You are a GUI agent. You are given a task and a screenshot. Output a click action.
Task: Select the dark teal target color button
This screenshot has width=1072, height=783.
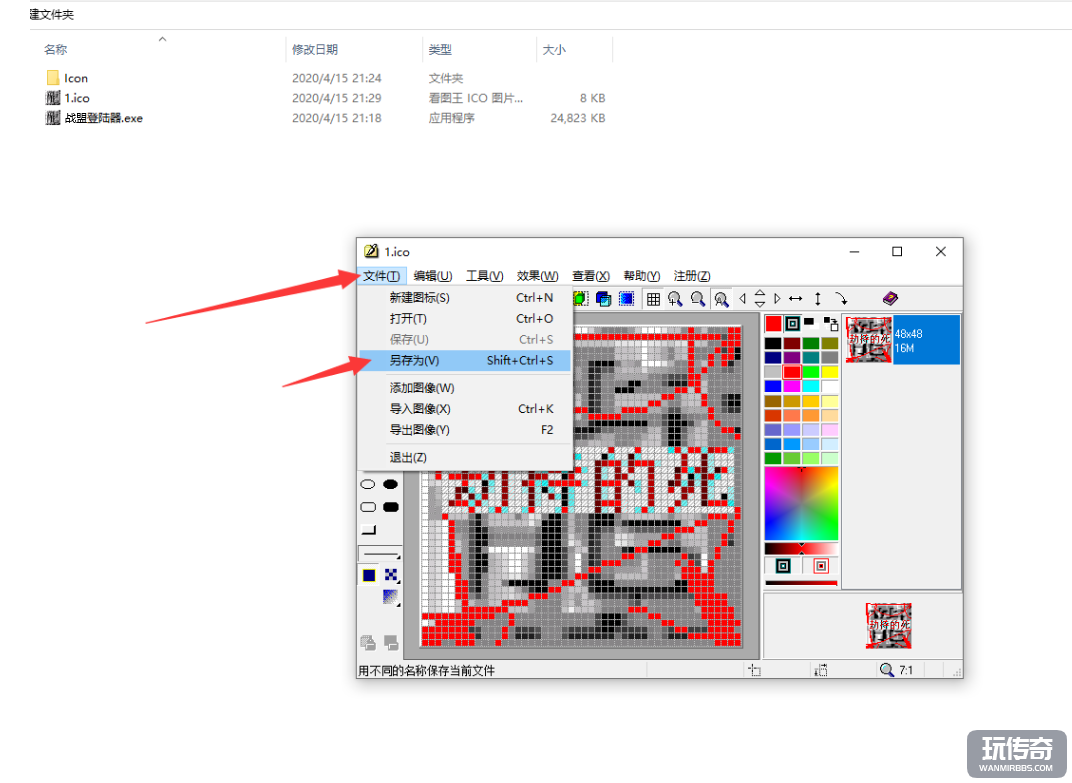(x=783, y=566)
